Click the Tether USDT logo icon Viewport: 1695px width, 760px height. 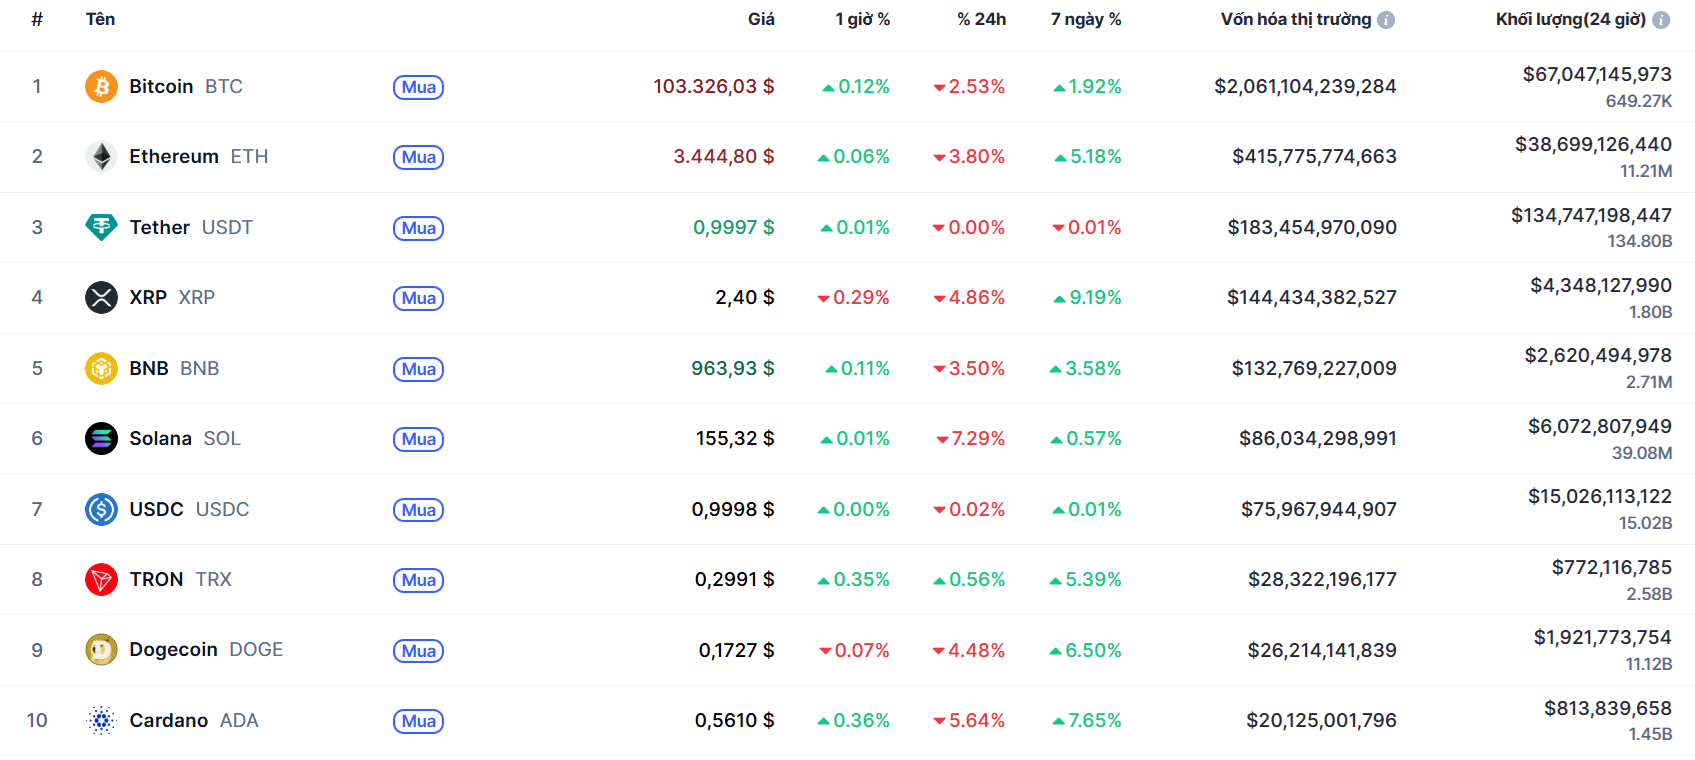tap(101, 228)
